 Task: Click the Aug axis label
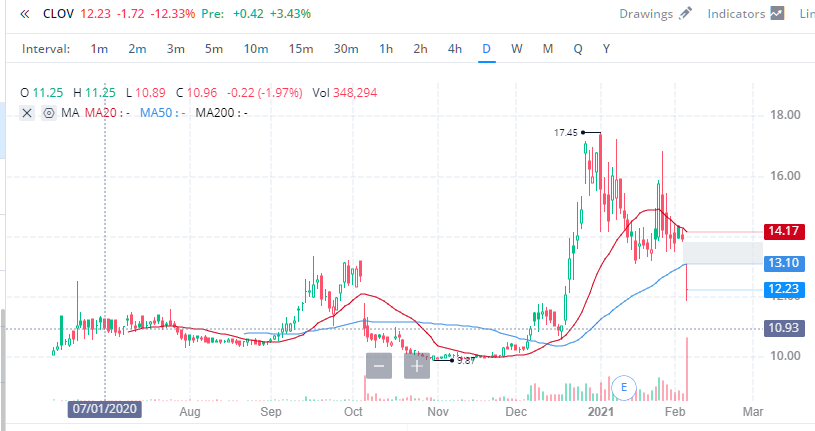tap(190, 412)
